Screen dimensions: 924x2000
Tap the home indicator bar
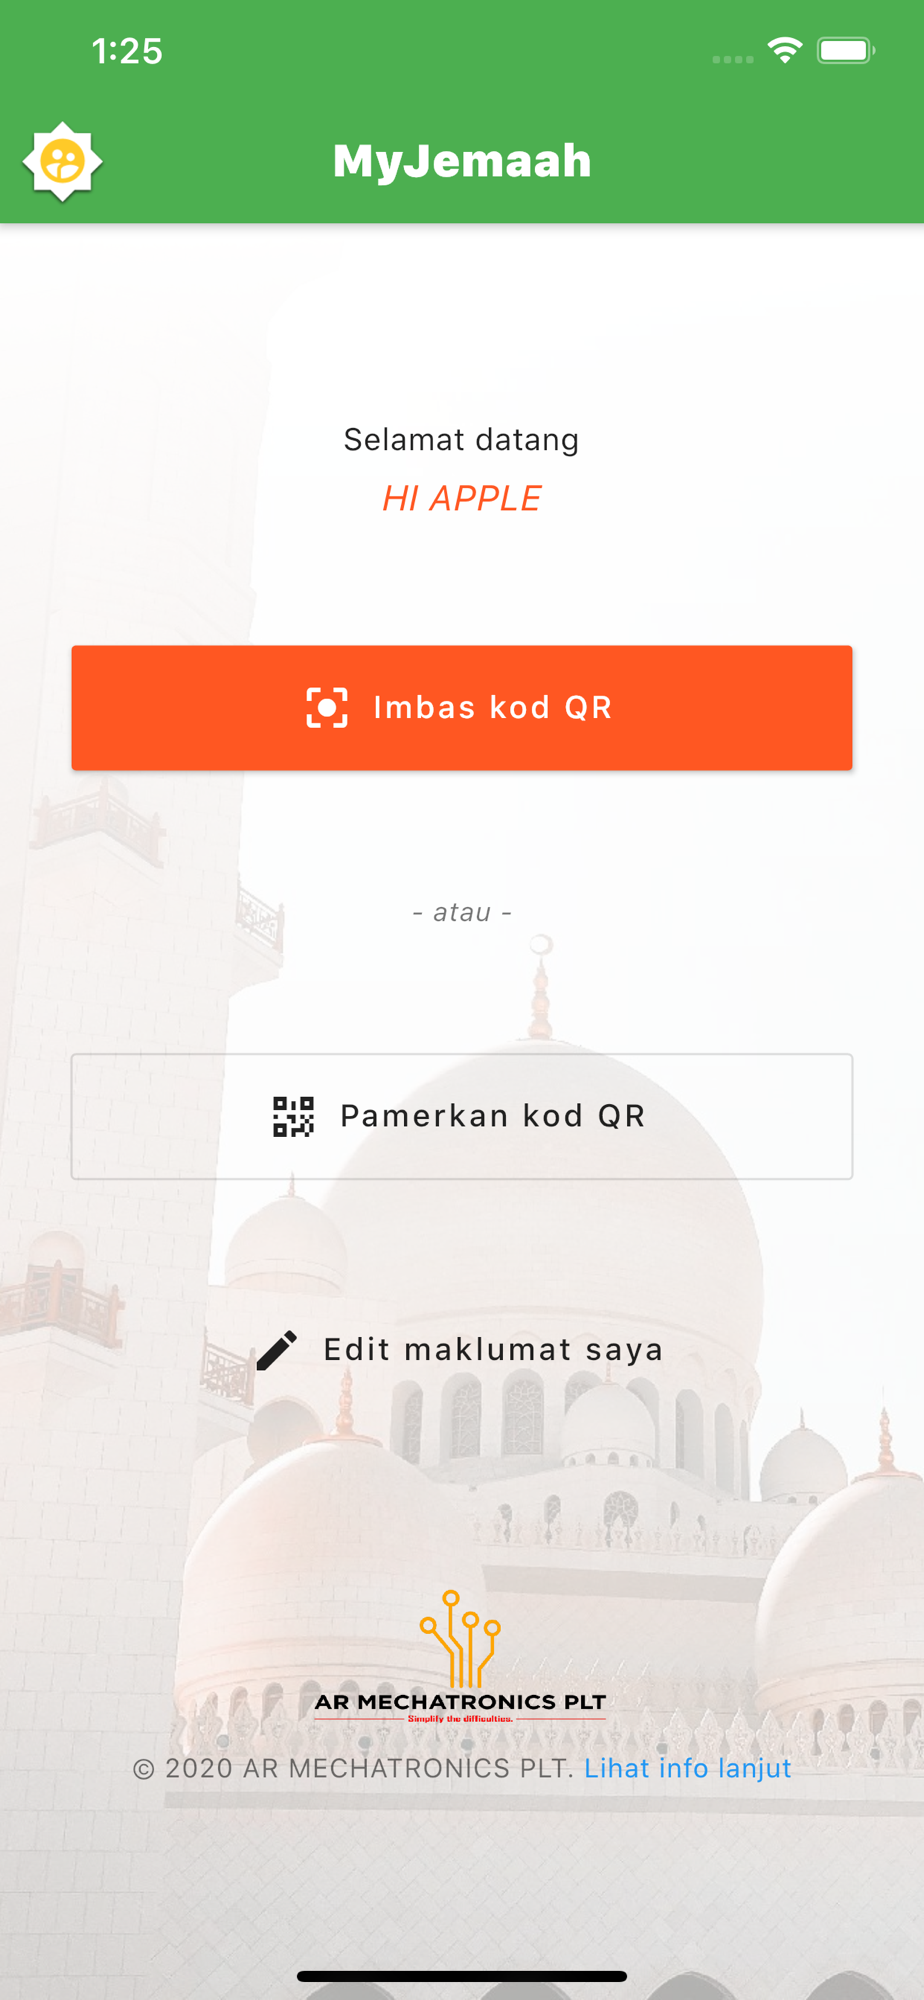(x=462, y=1976)
